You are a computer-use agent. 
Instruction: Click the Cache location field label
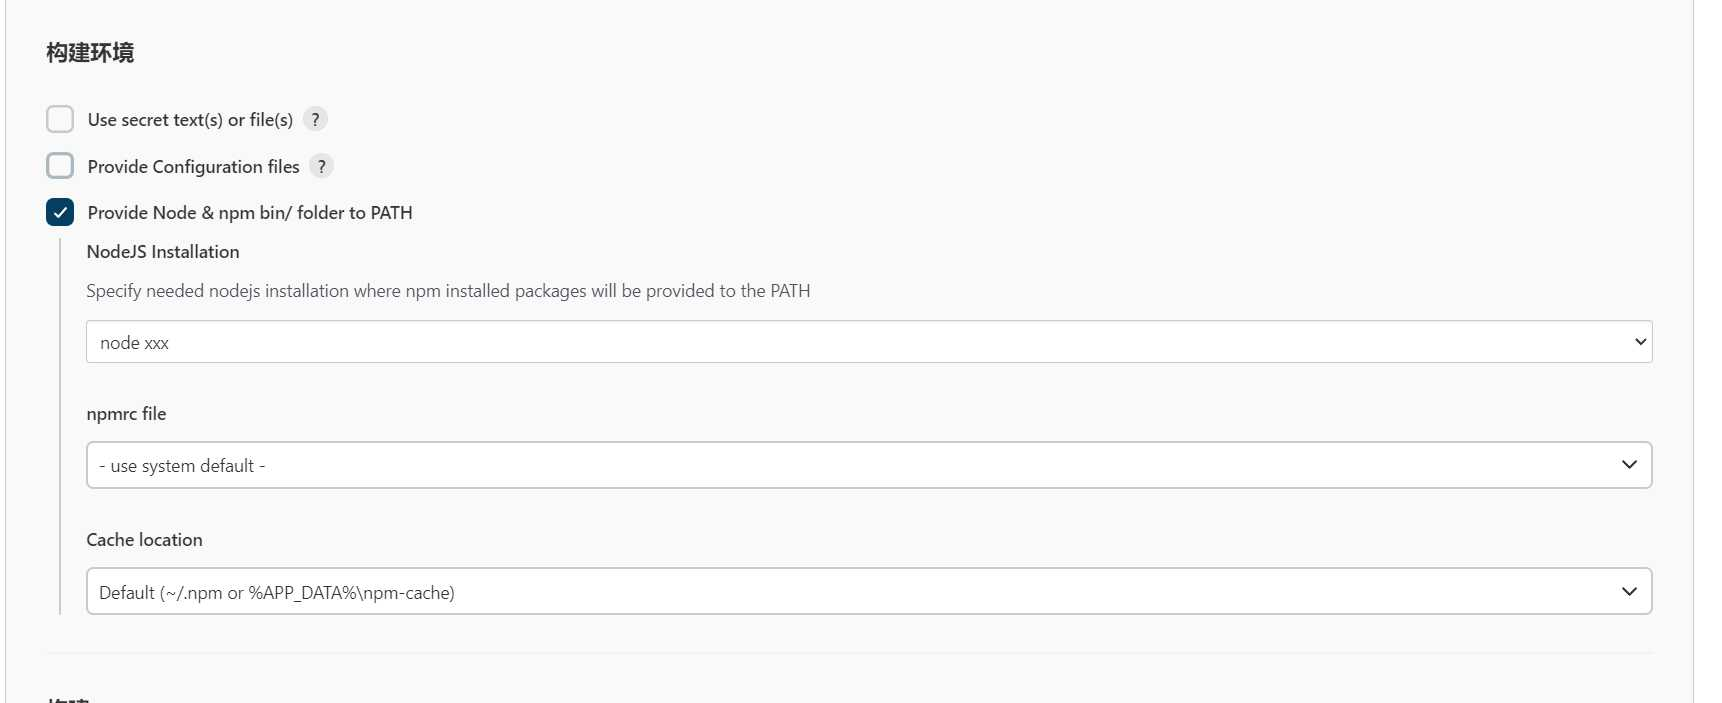[144, 540]
